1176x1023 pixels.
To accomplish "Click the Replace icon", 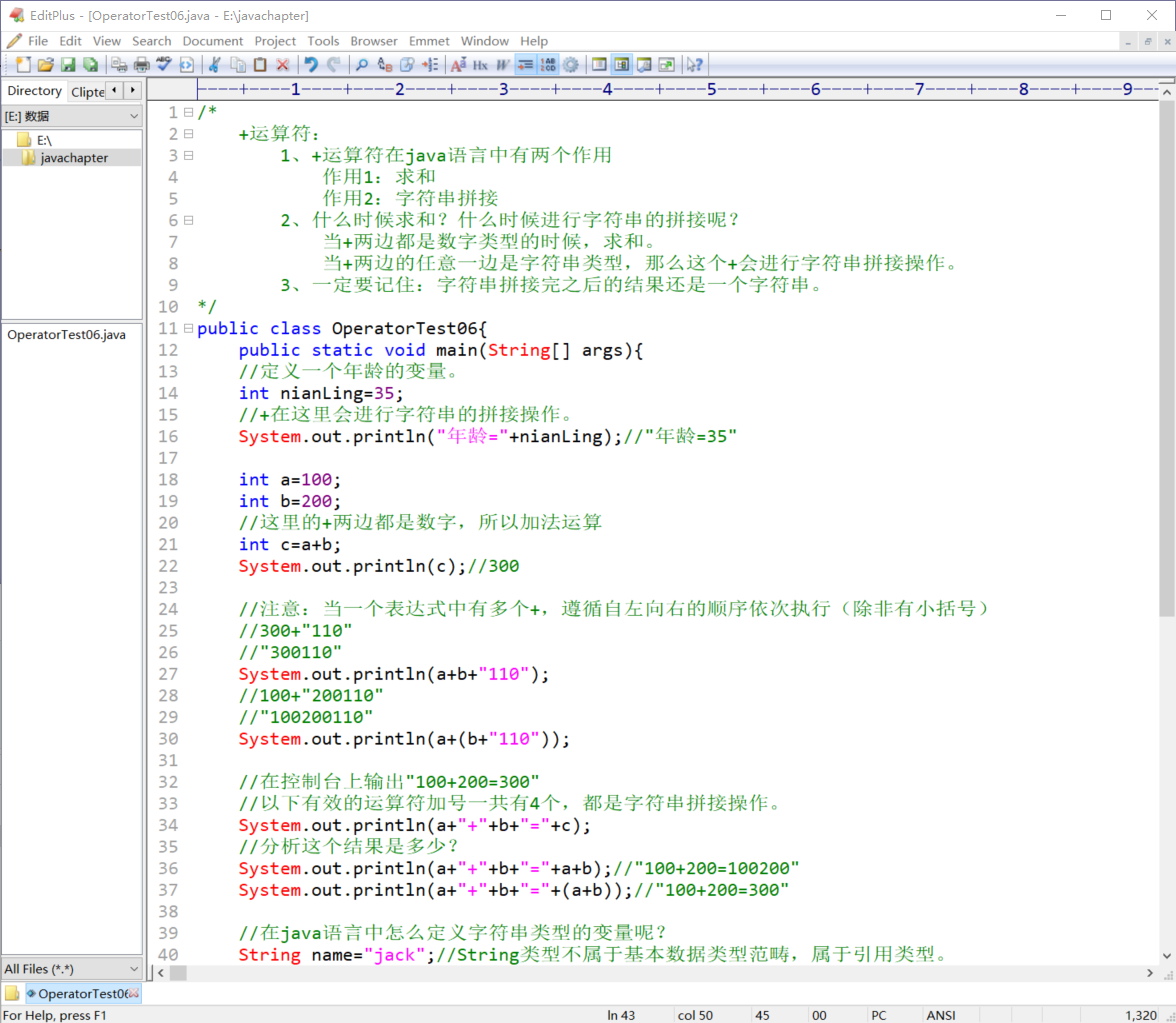I will (x=385, y=65).
